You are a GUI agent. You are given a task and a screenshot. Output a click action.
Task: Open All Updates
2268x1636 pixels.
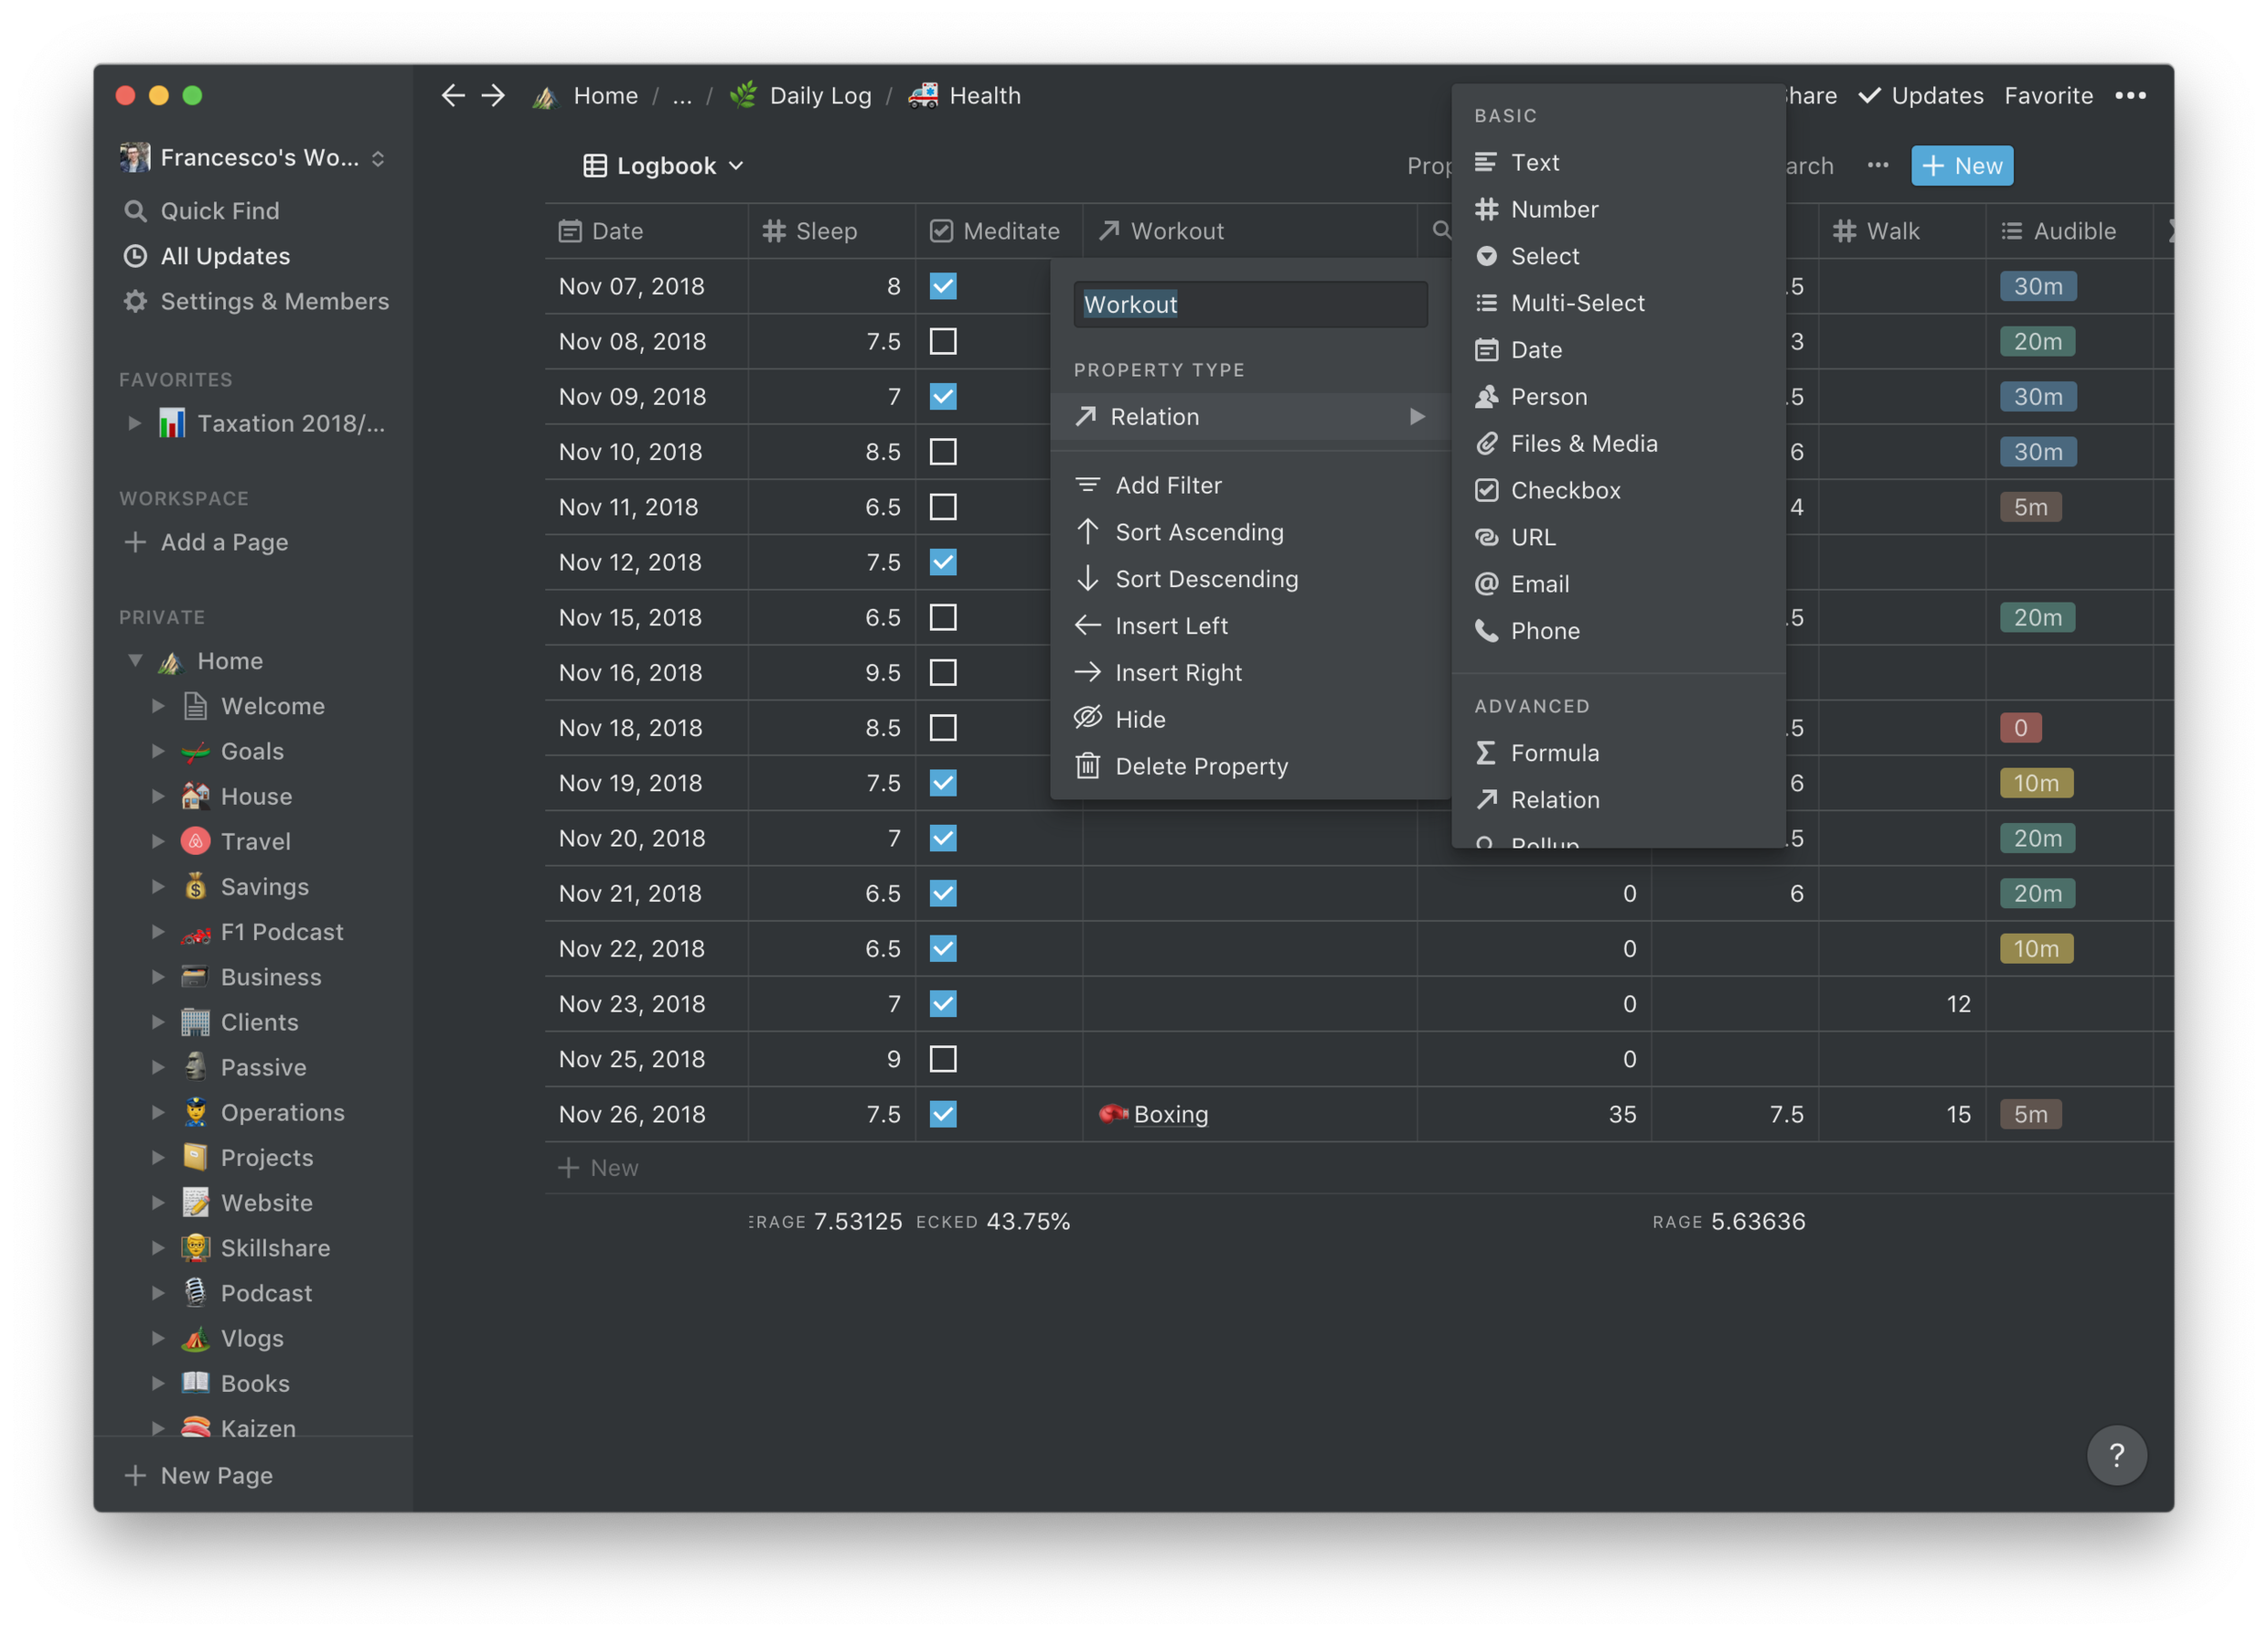224,256
